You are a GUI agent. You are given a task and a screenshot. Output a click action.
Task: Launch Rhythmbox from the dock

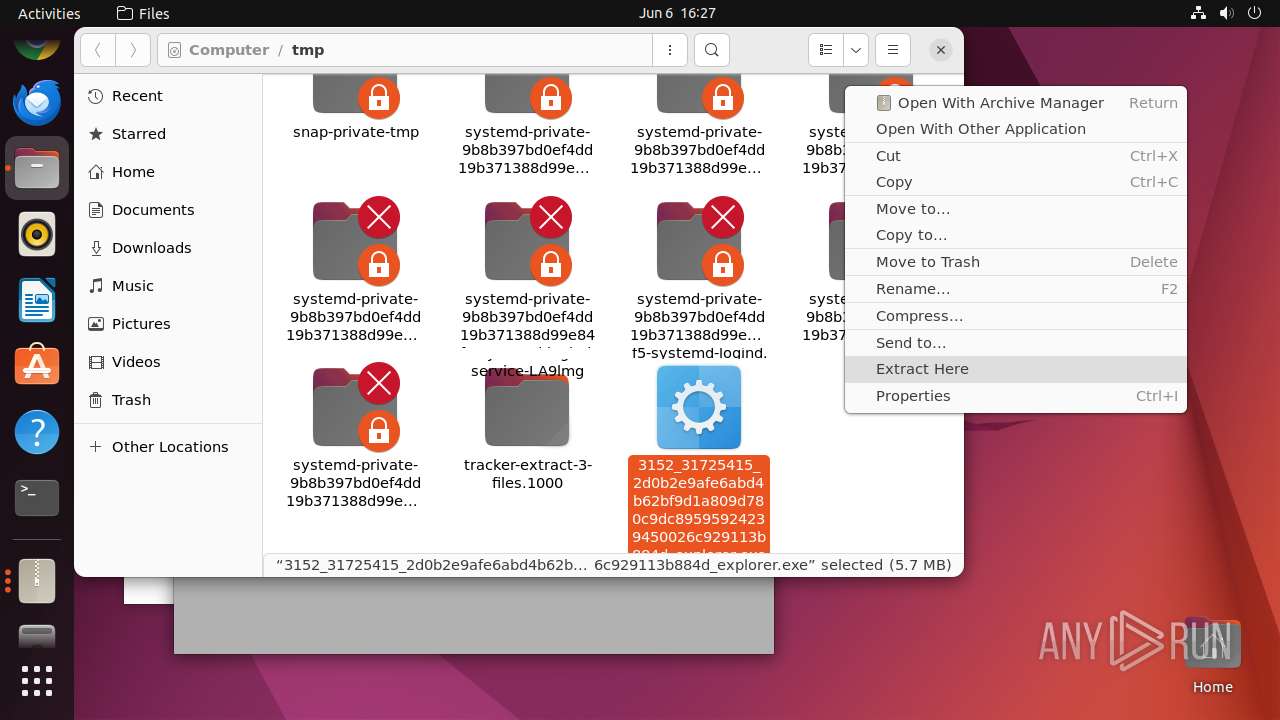point(37,235)
